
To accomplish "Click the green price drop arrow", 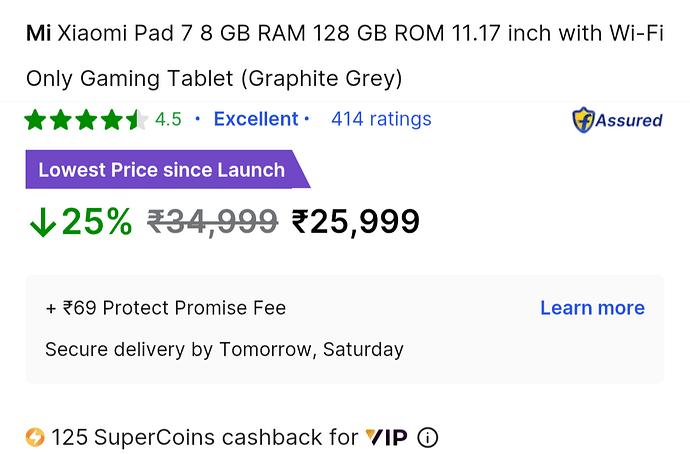I will [x=43, y=222].
